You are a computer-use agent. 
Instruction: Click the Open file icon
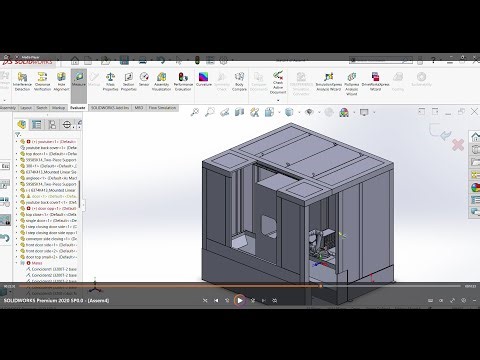tap(105, 61)
